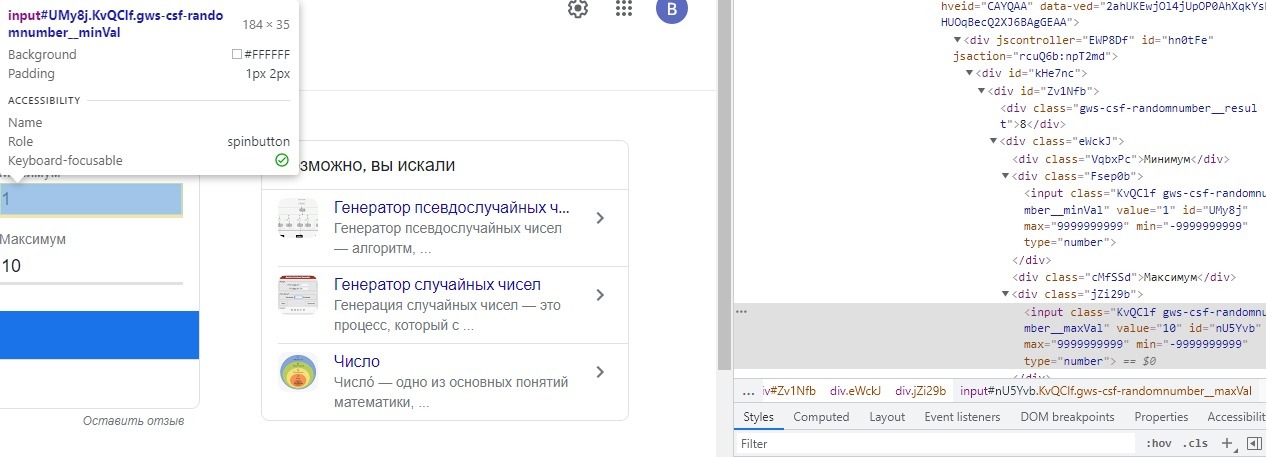The width and height of the screenshot is (1267, 457).
Task: Open the DOM breakpoints tab
Action: tap(1067, 417)
